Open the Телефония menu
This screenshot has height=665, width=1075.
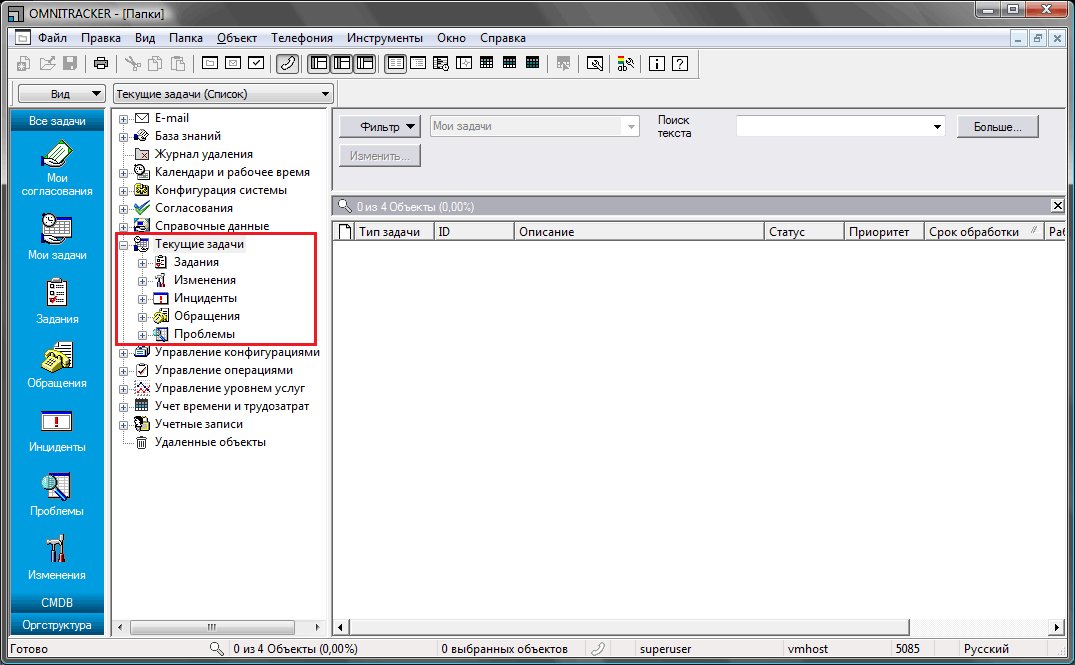tap(302, 38)
